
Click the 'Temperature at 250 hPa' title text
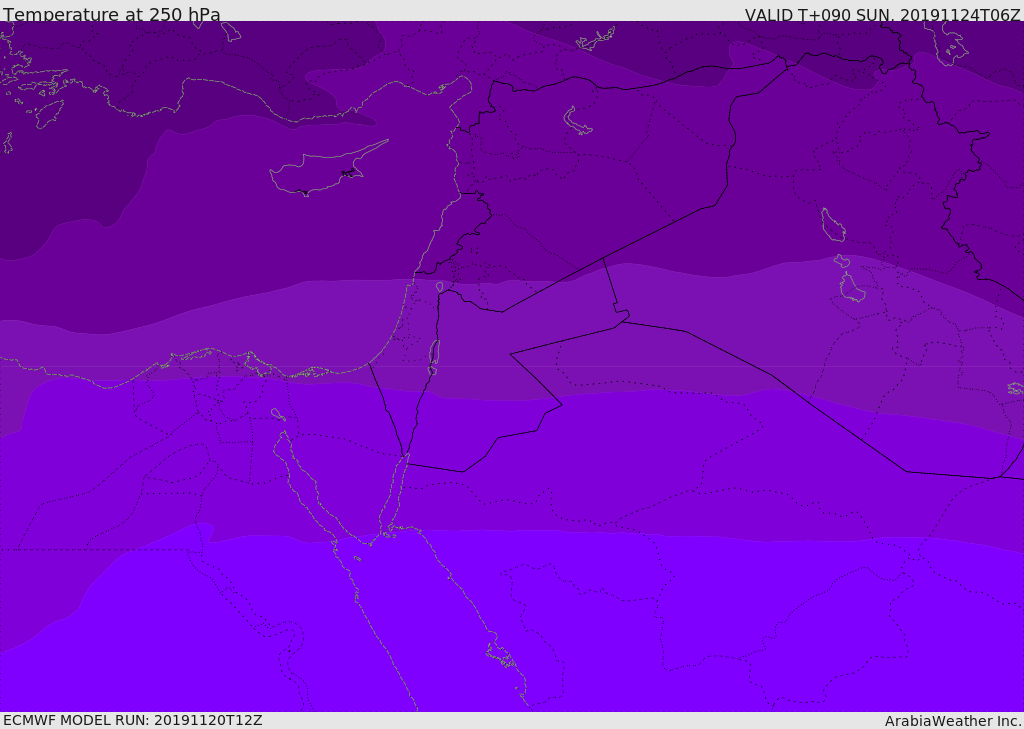[x=112, y=14]
